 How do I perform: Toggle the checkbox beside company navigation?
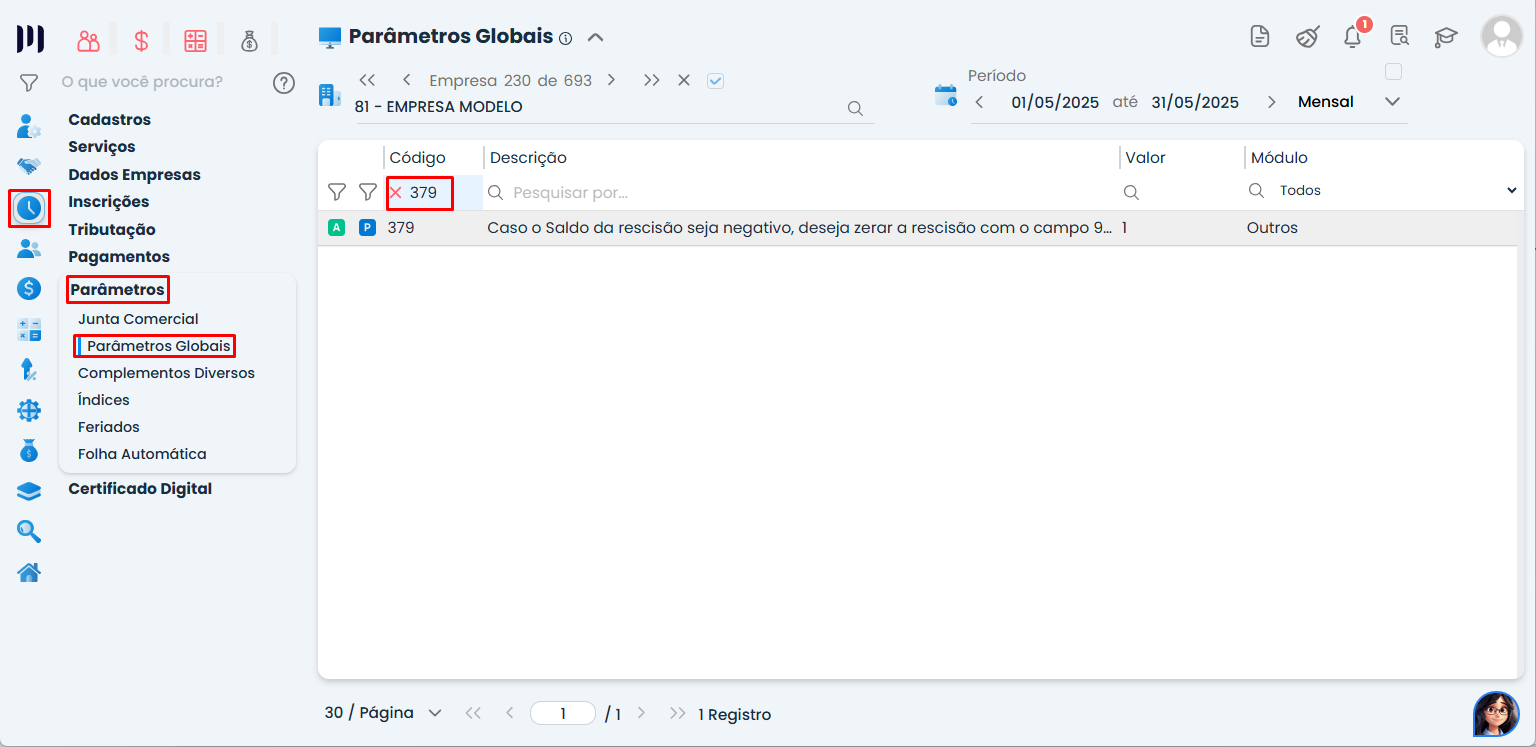(715, 81)
